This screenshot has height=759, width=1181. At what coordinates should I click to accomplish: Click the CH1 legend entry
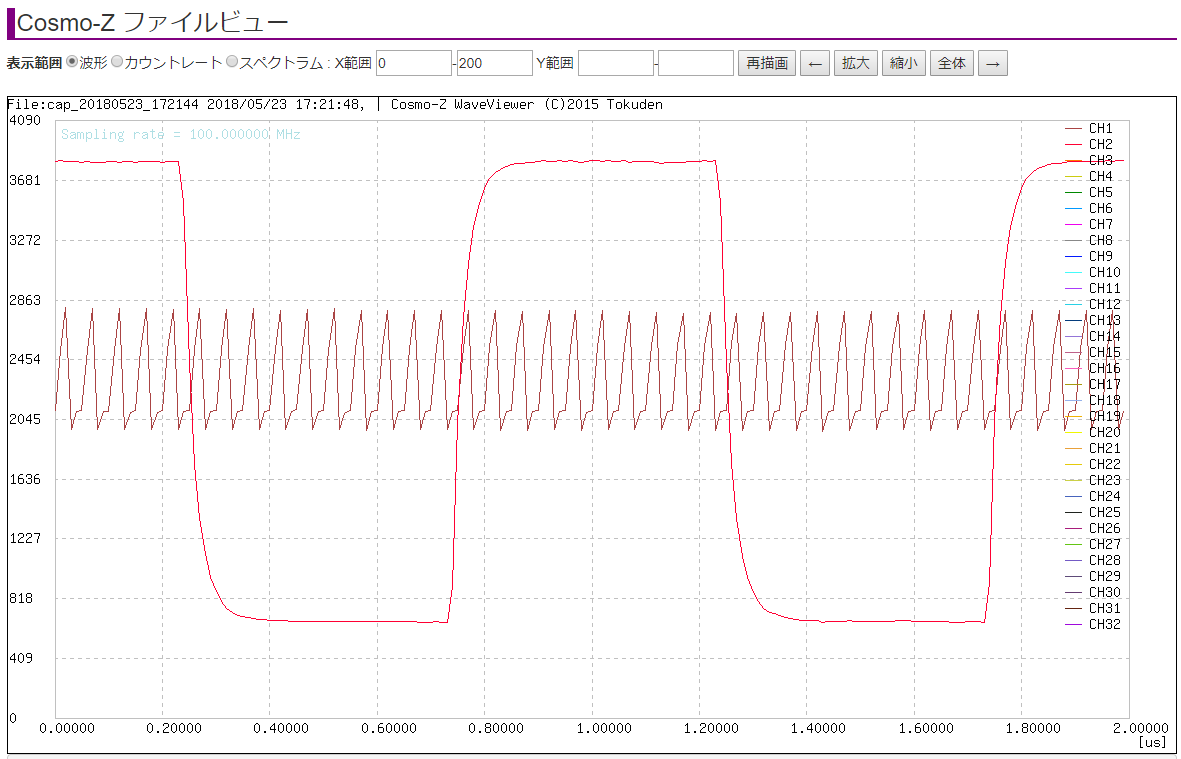pos(1100,128)
